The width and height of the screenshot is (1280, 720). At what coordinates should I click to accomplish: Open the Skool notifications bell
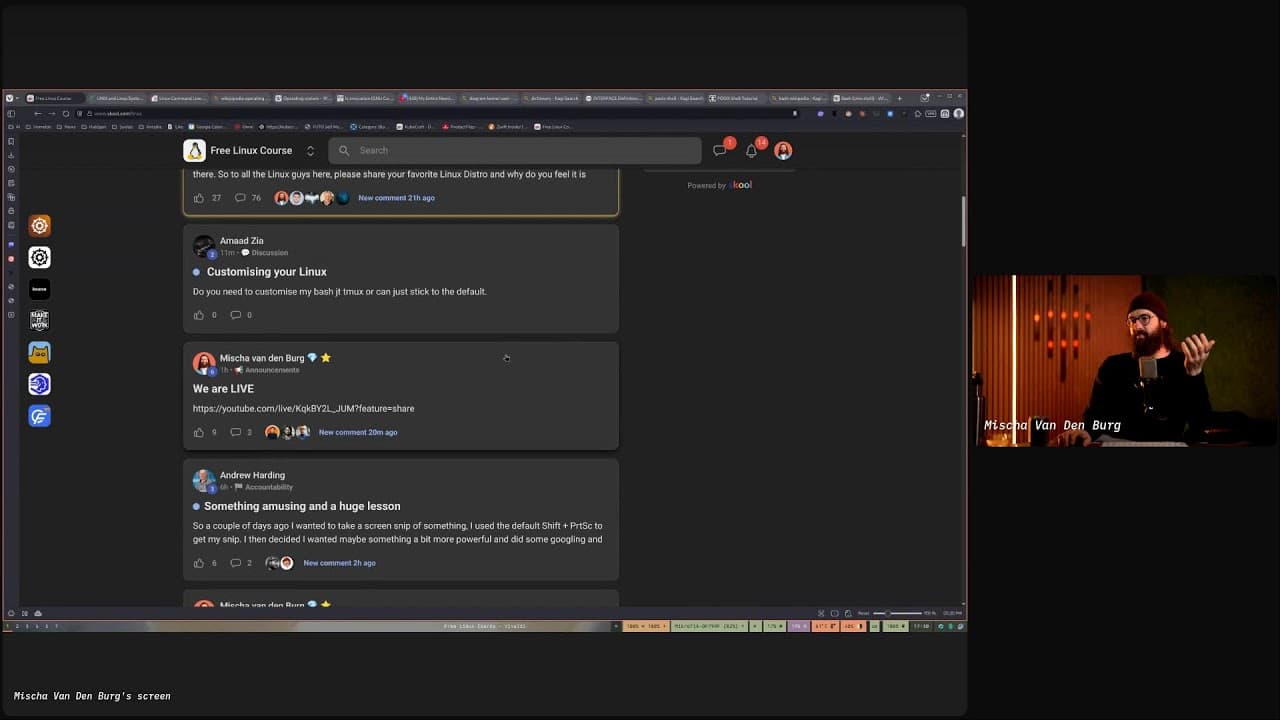pos(751,149)
